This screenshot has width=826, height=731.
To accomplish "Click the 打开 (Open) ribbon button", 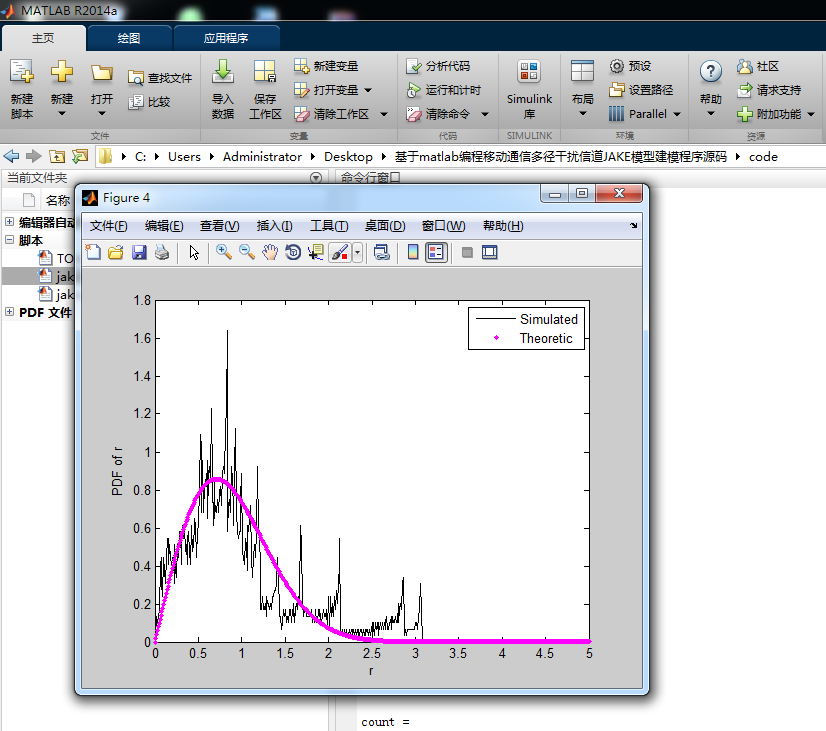I will [x=102, y=89].
